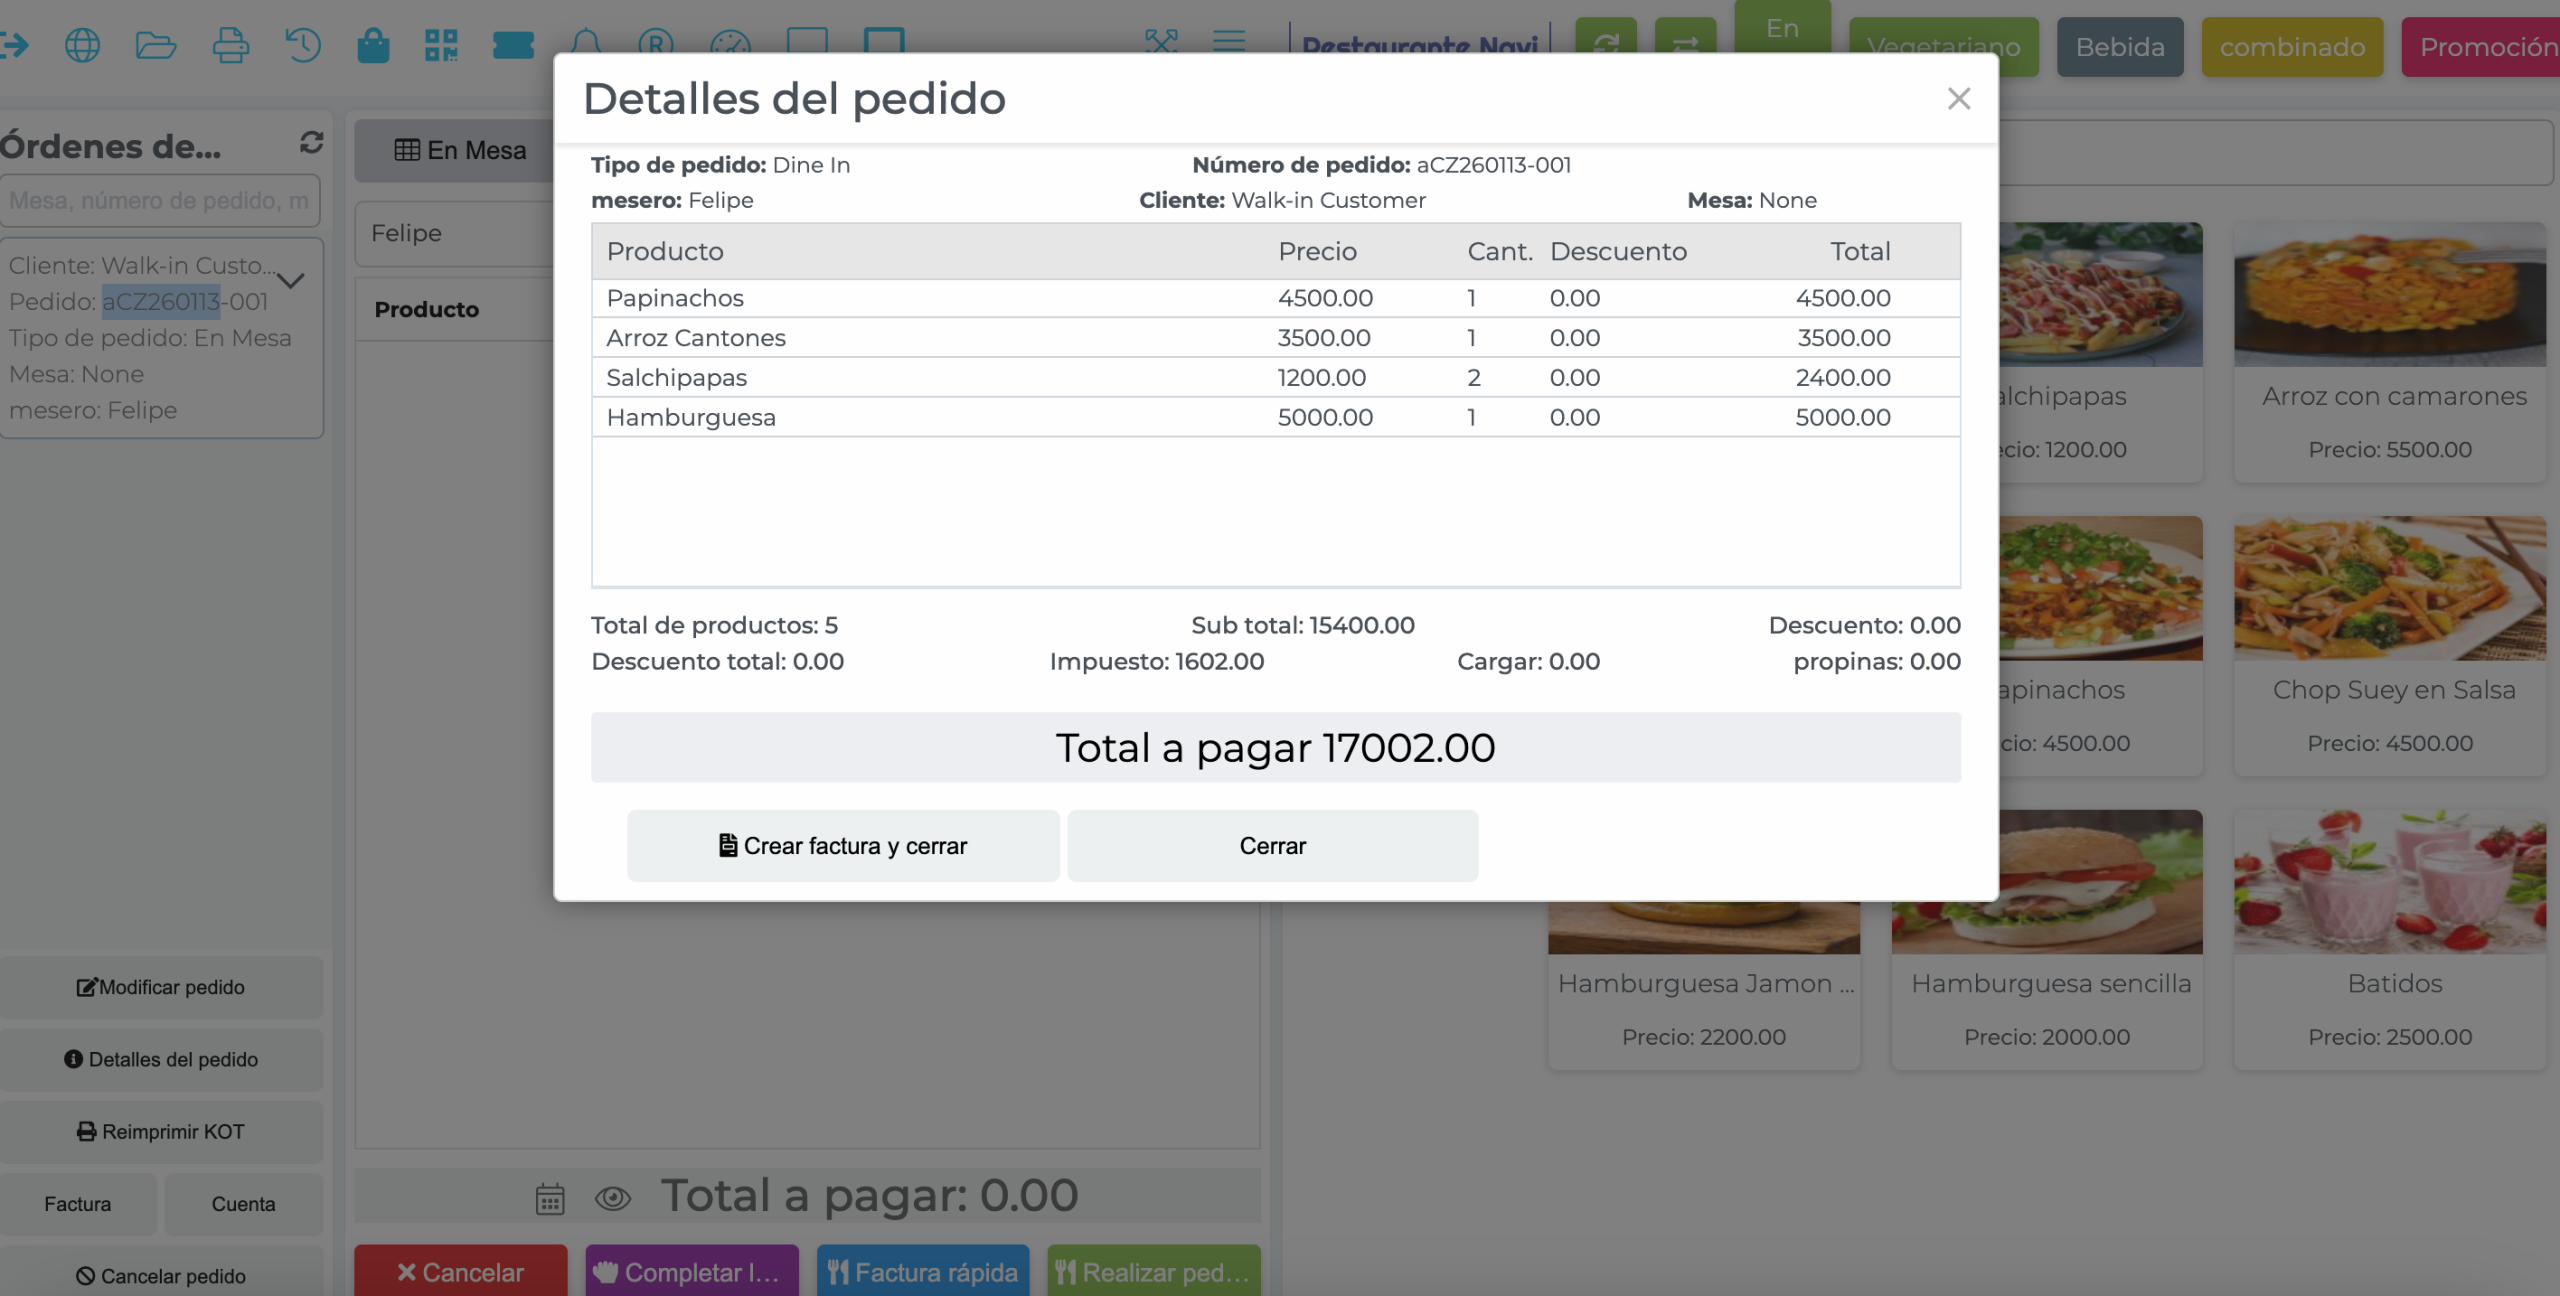This screenshot has width=2560, height=1296.
Task: Select the Batidos product thumbnail
Action: pos(2389,882)
